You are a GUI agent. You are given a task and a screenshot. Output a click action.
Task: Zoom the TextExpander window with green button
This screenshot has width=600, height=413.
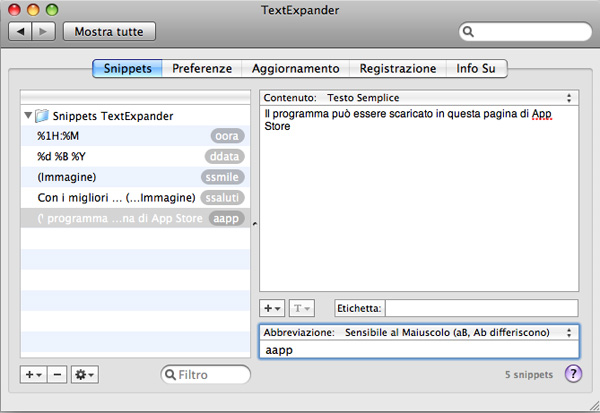52,10
